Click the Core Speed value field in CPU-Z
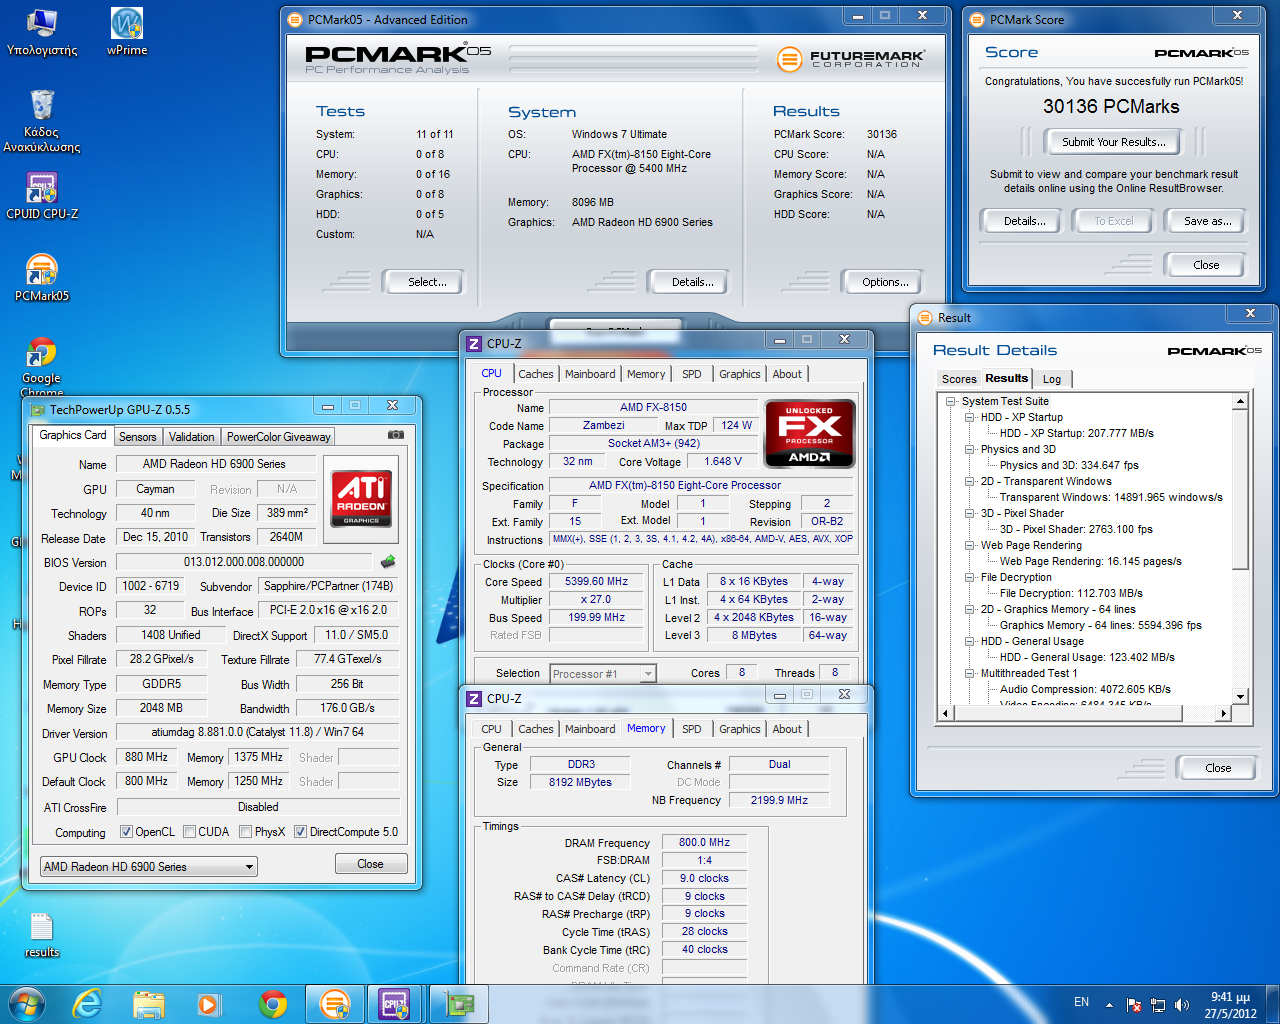 [597, 581]
